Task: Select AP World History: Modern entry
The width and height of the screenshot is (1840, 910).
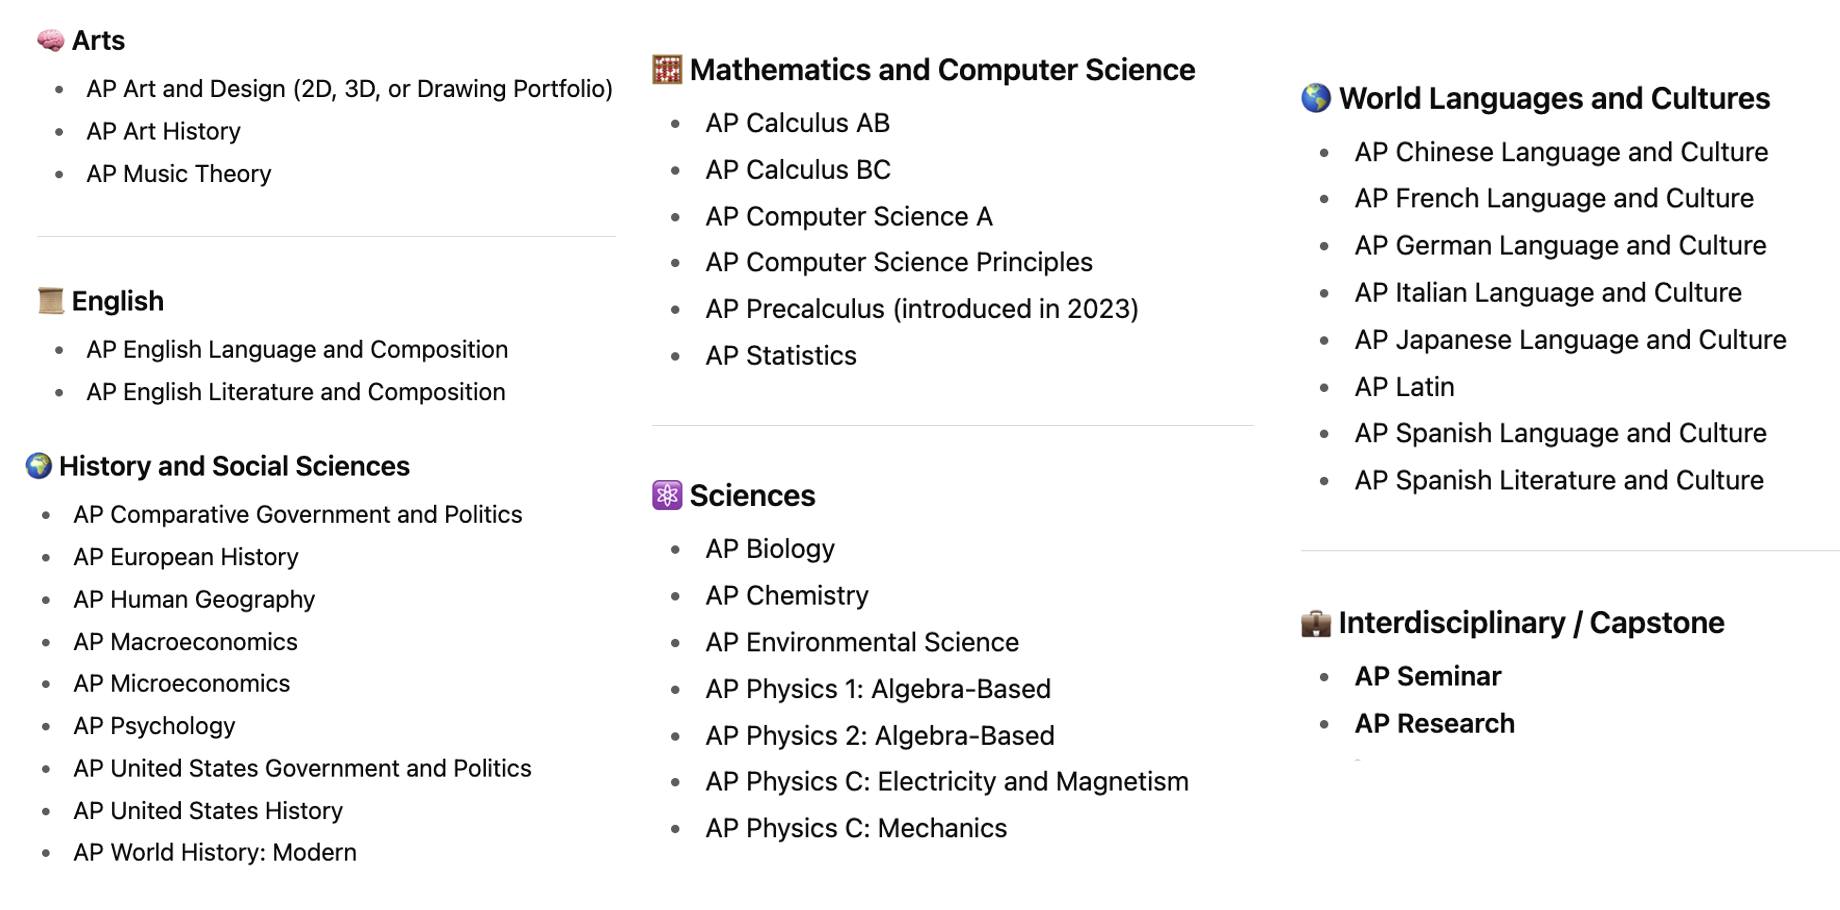Action: click(214, 853)
